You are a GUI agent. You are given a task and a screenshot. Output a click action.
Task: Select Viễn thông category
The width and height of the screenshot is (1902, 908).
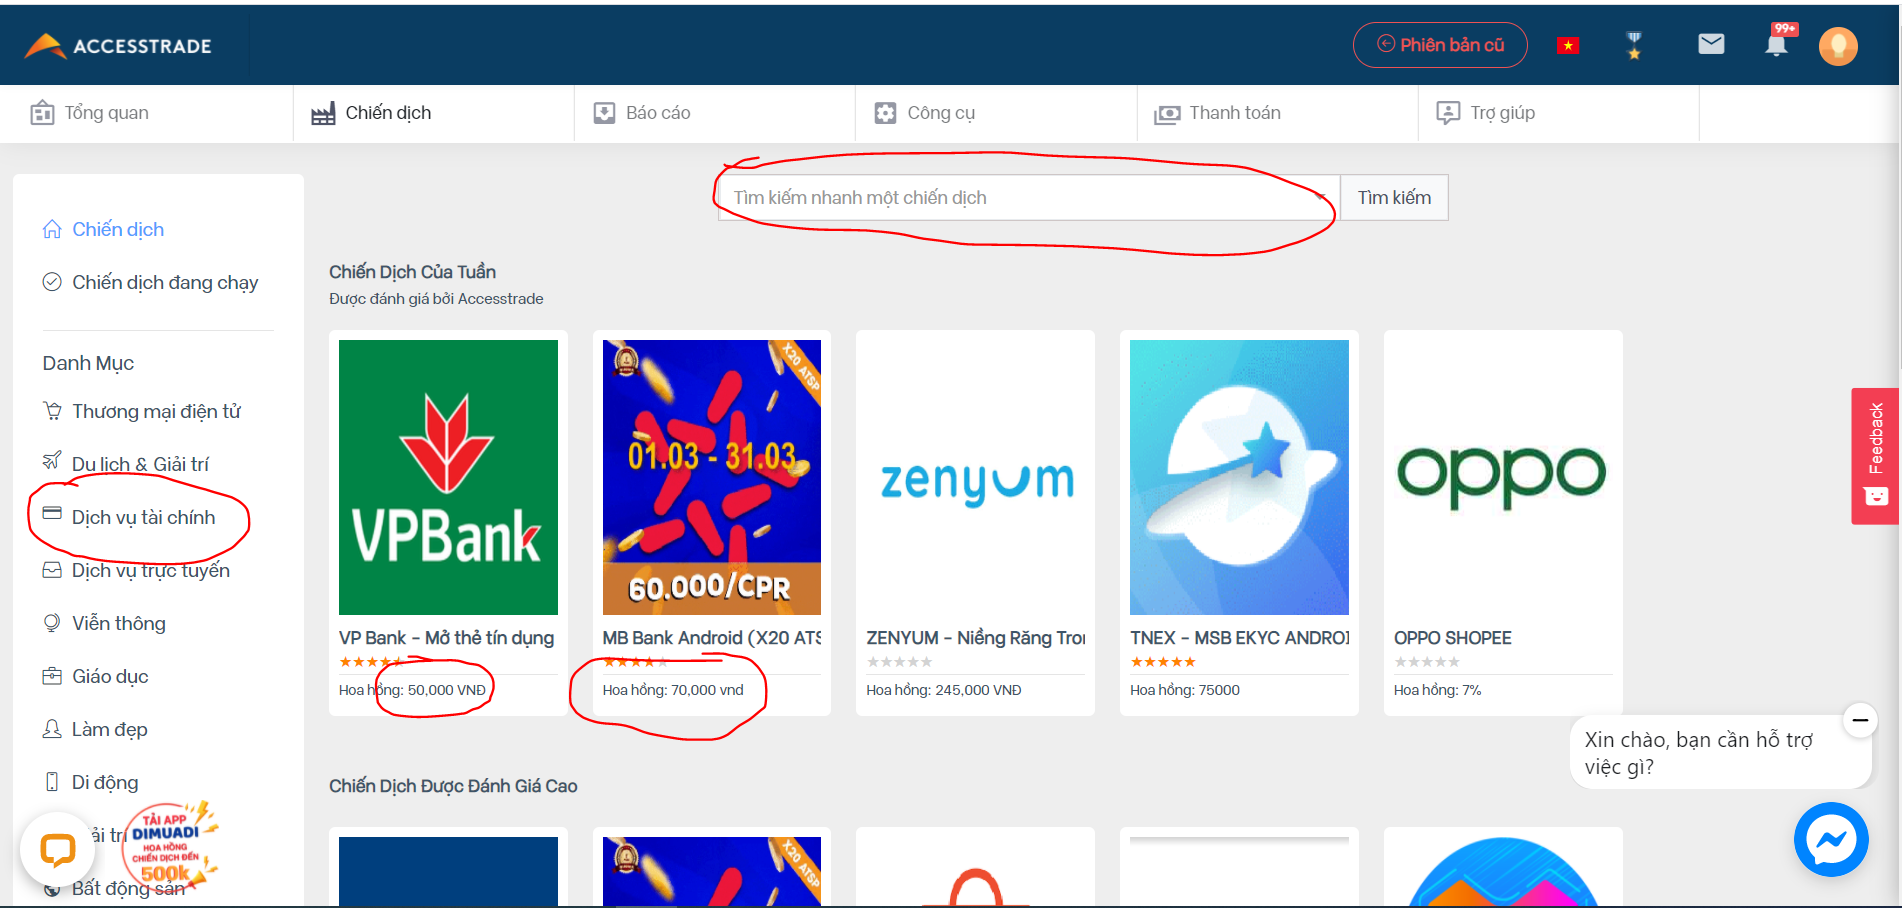pyautogui.click(x=118, y=623)
